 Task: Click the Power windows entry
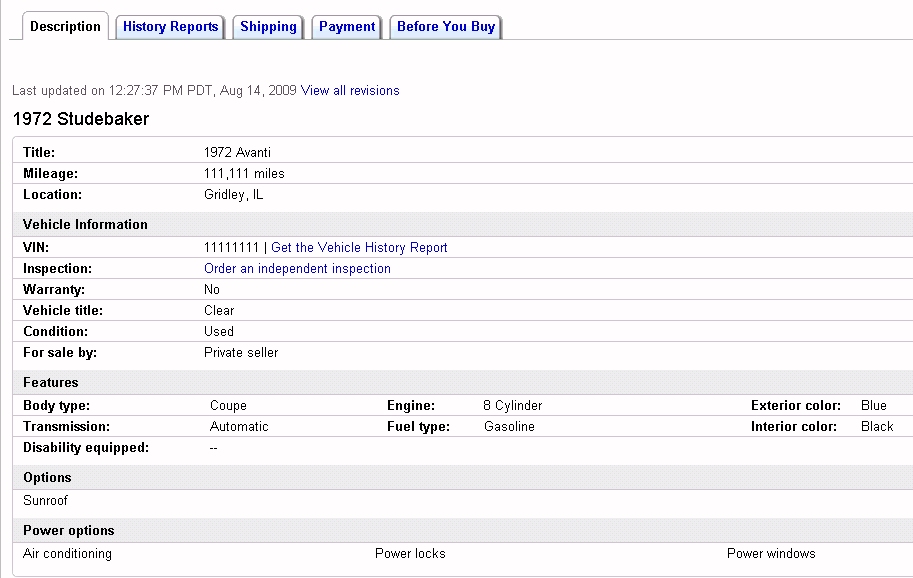771,554
